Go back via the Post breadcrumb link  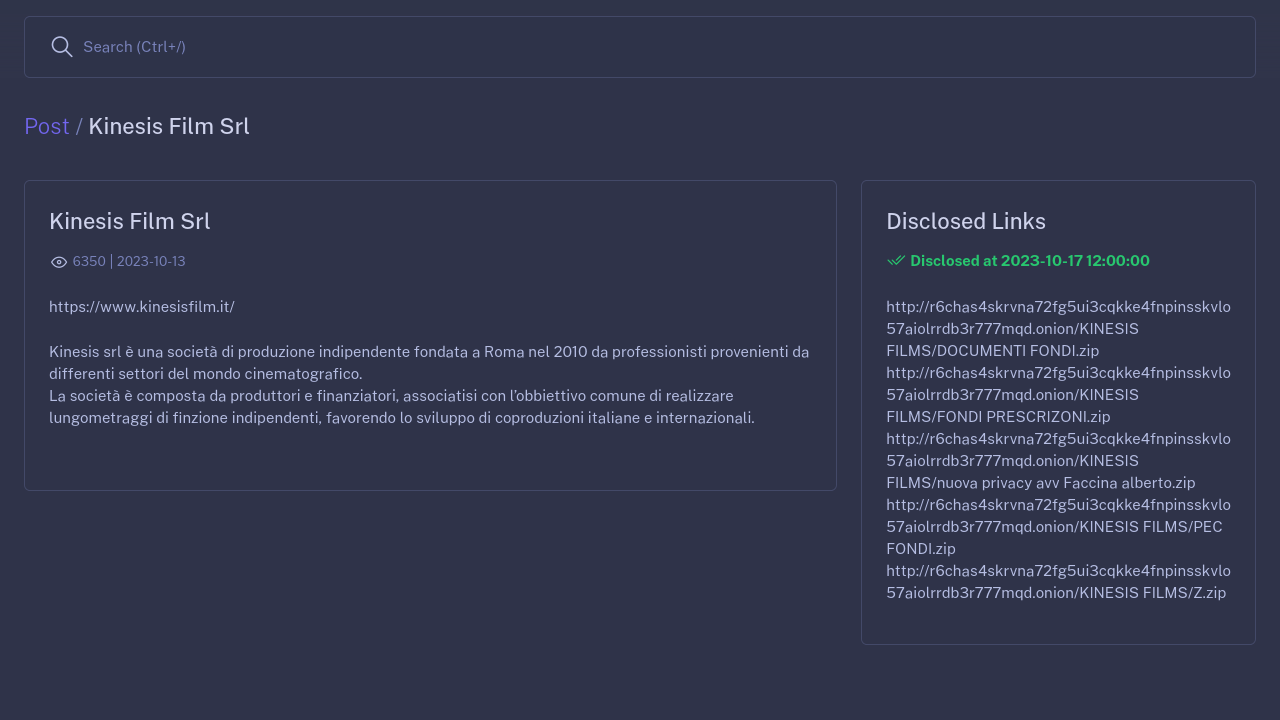pyautogui.click(x=47, y=126)
